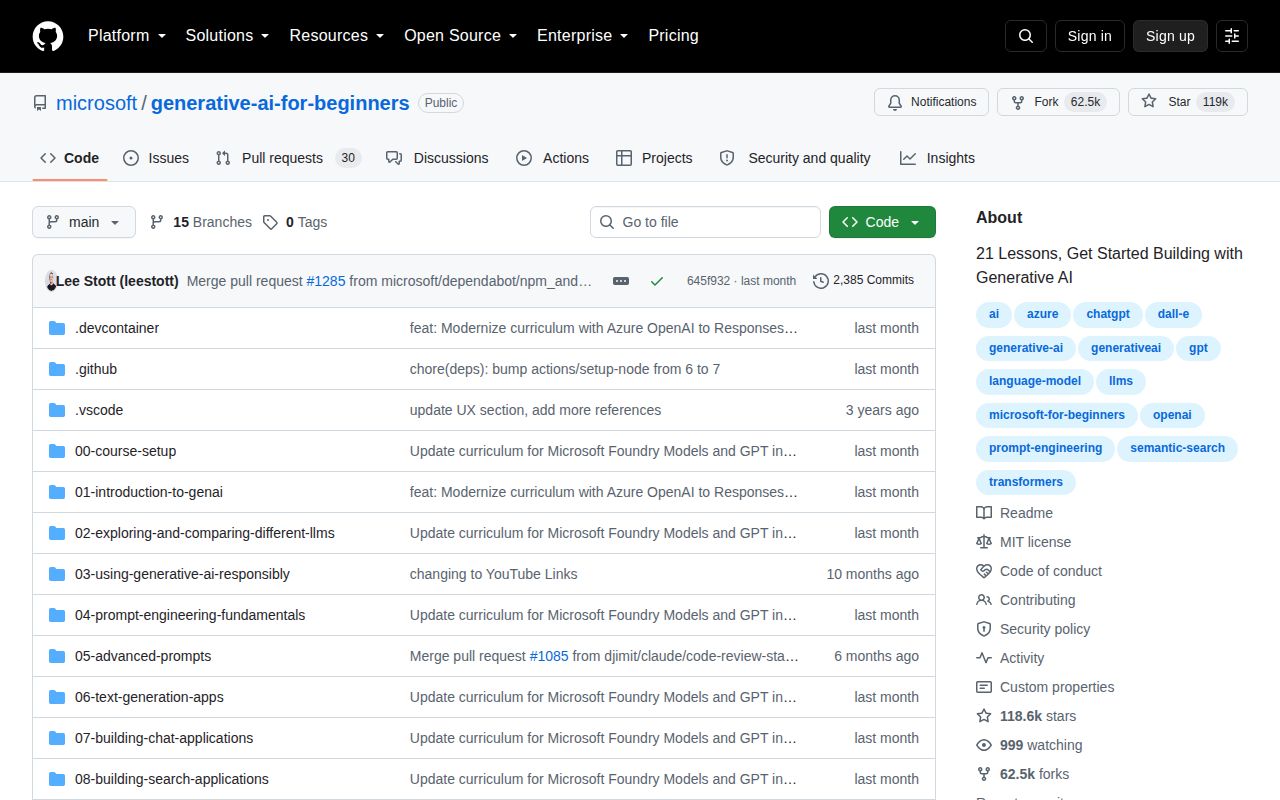The image size is (1280, 800).
Task: Click Lee Stott's avatar image
Action: coord(51,281)
